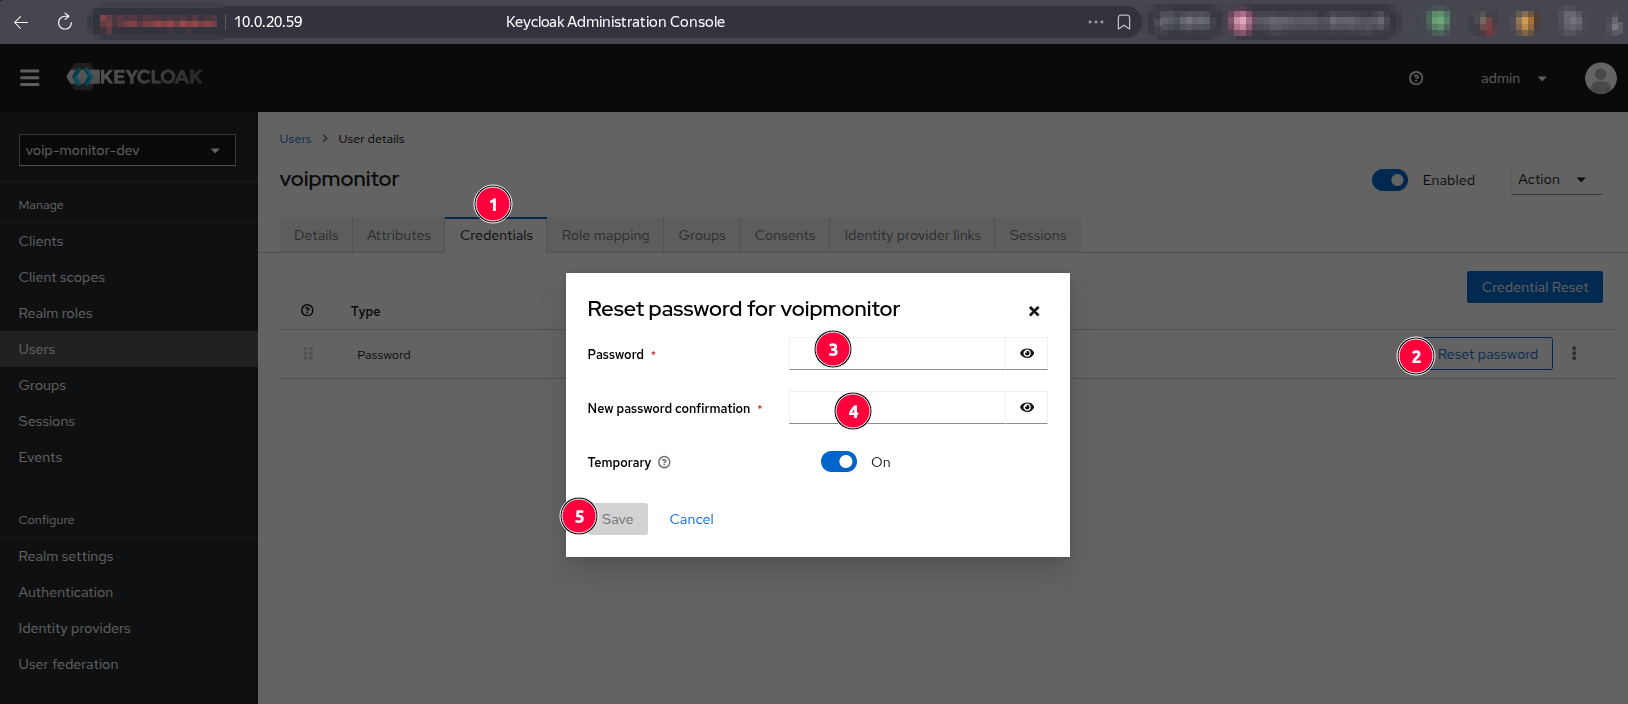The width and height of the screenshot is (1628, 704).
Task: Reveal the password confirmation text
Action: [1027, 407]
